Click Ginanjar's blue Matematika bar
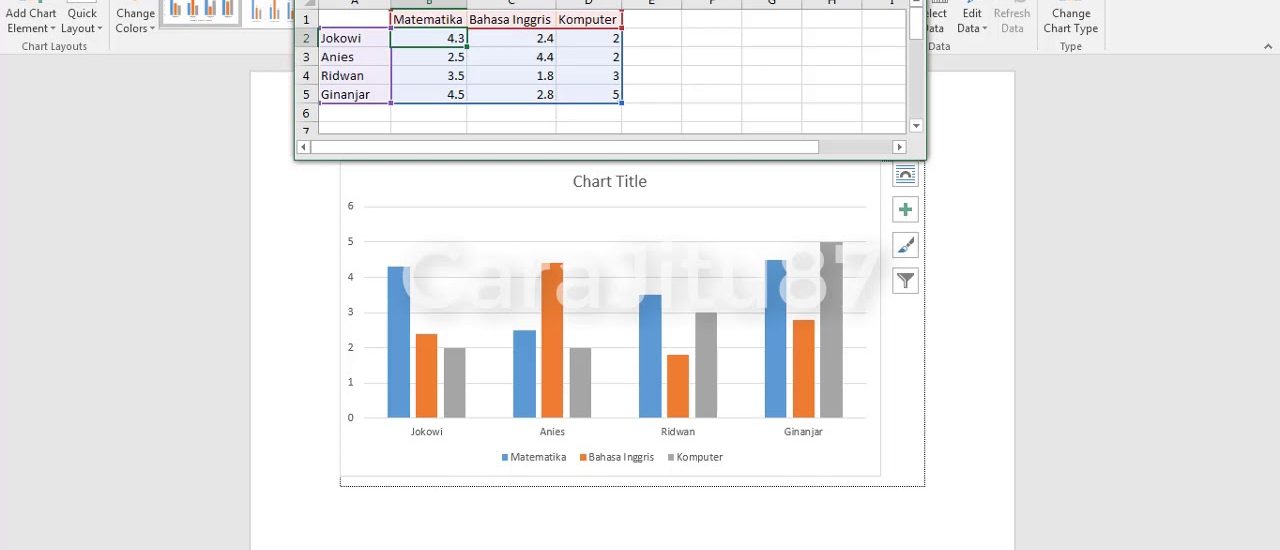Image resolution: width=1280 pixels, height=550 pixels. click(x=776, y=339)
